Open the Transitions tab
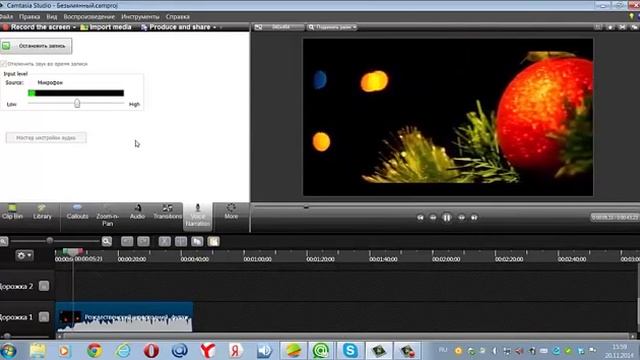Image resolution: width=640 pixels, height=360 pixels. pos(167,213)
